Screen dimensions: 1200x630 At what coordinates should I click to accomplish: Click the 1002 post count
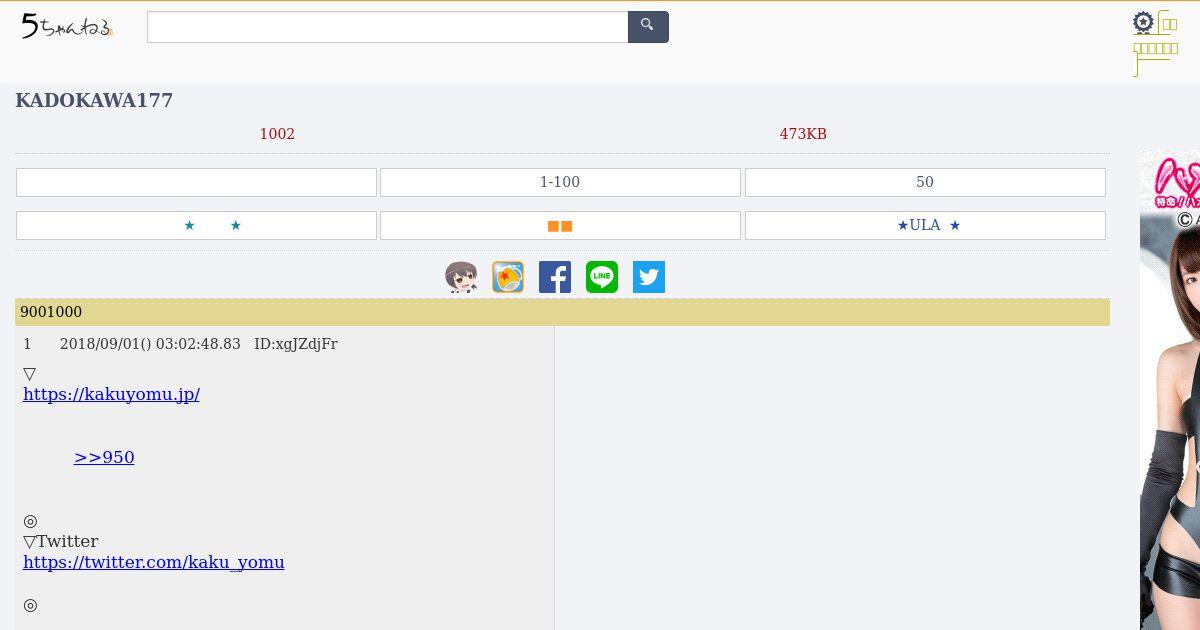(x=277, y=134)
